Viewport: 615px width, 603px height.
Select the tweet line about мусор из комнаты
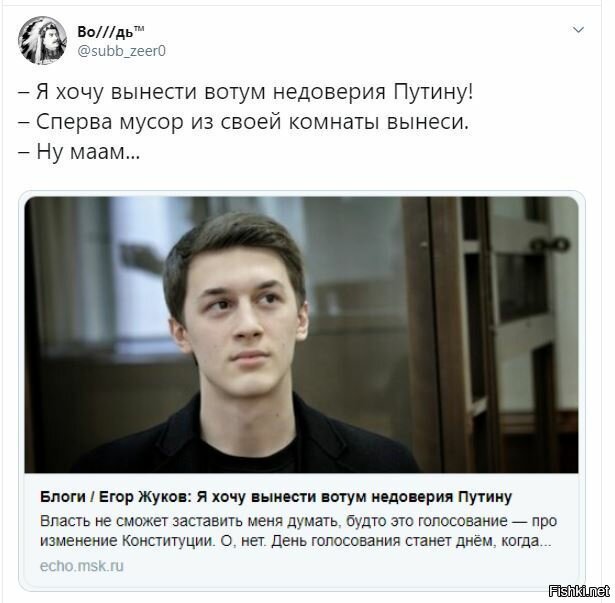click(244, 122)
